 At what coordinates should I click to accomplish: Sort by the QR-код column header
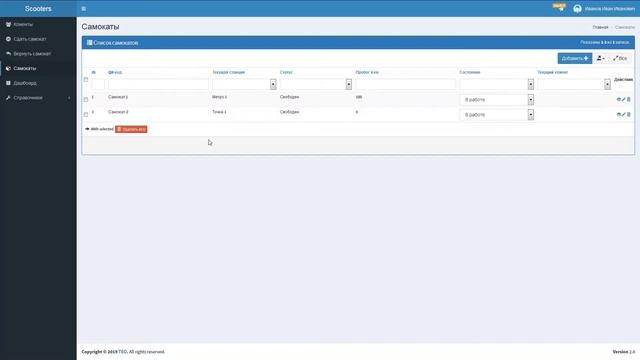[x=115, y=72]
